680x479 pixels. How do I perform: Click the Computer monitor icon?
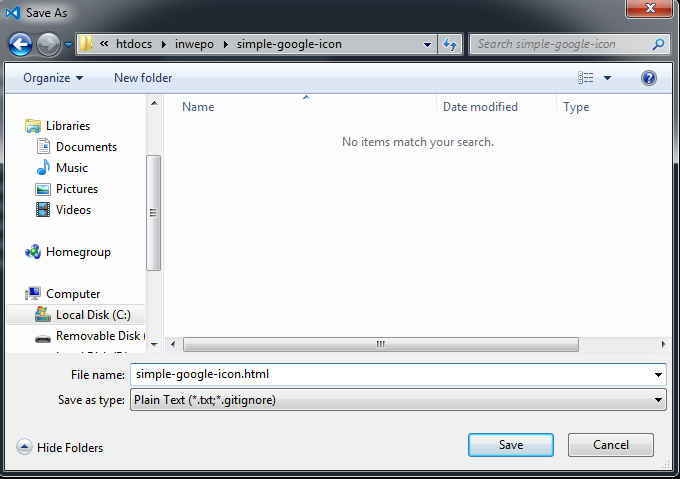(x=33, y=293)
